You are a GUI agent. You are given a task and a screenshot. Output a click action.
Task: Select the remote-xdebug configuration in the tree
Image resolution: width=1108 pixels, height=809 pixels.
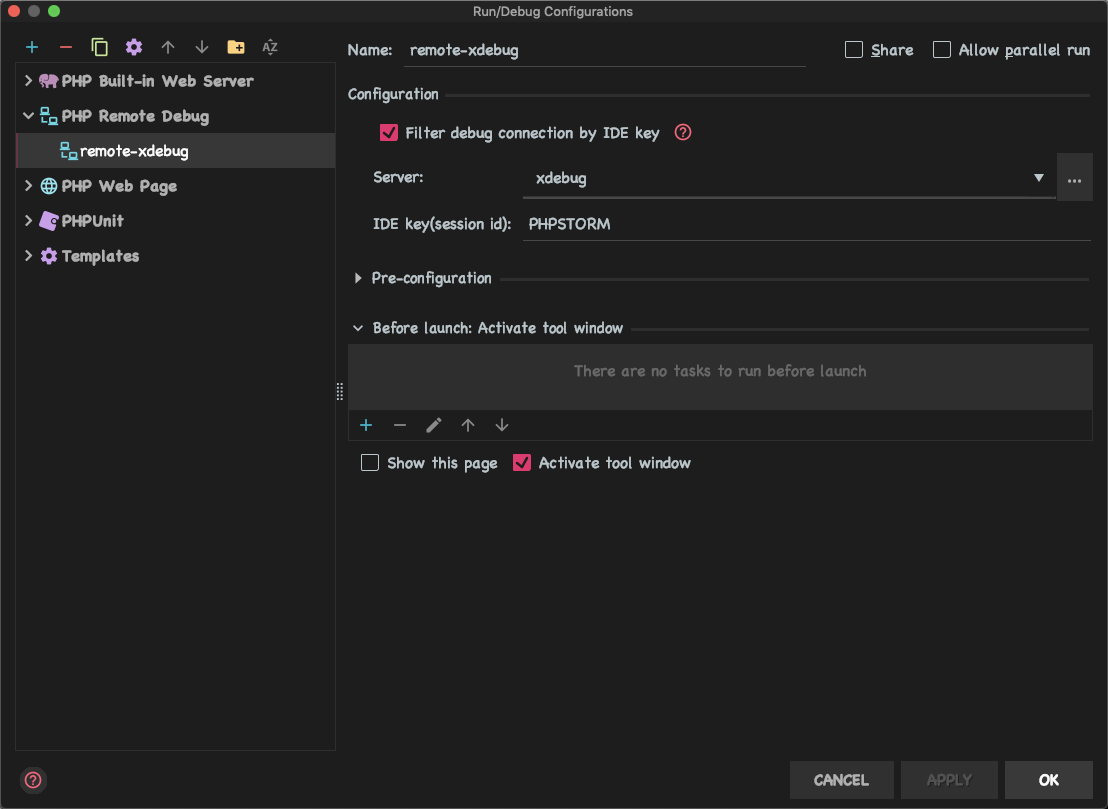coord(134,151)
